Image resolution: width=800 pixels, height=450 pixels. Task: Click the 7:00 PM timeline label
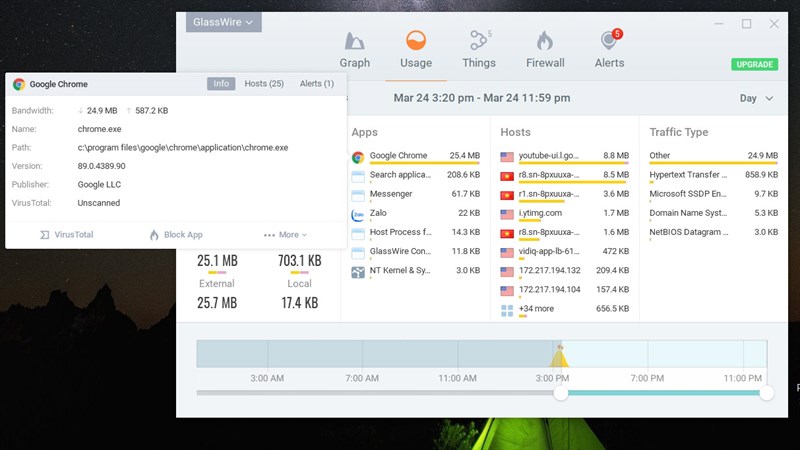[647, 378]
